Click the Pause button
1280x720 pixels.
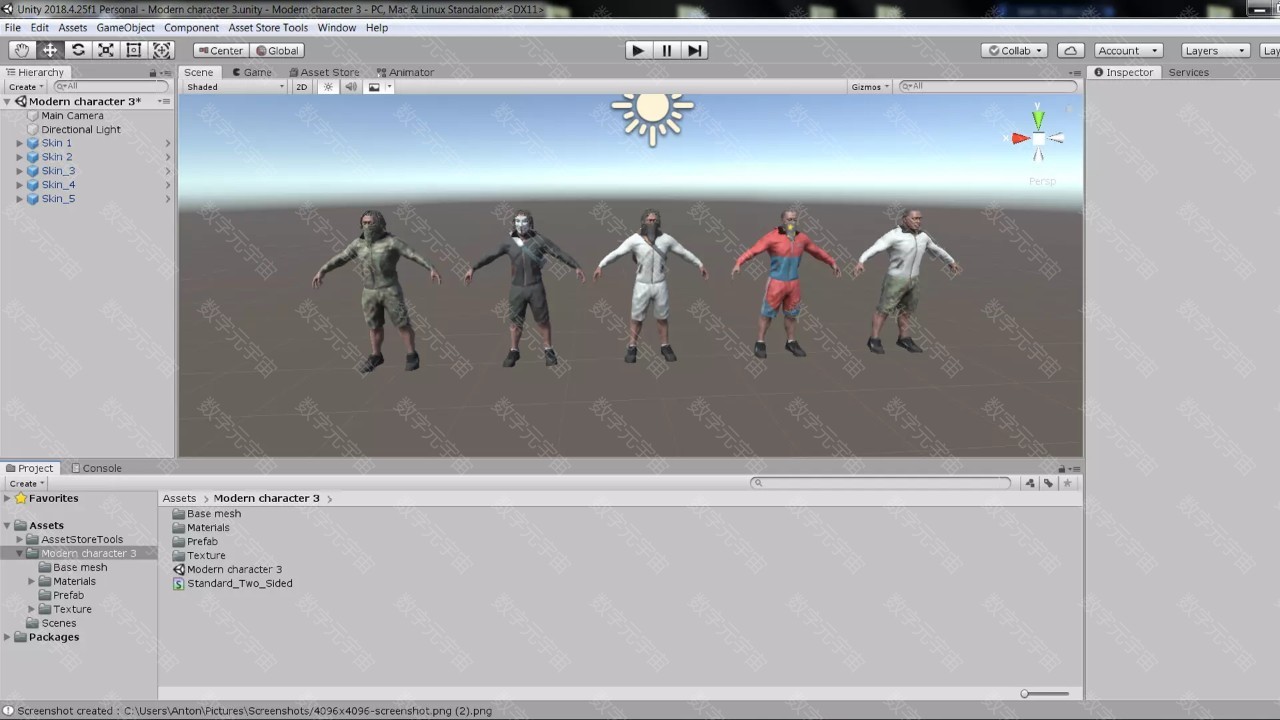pos(666,50)
